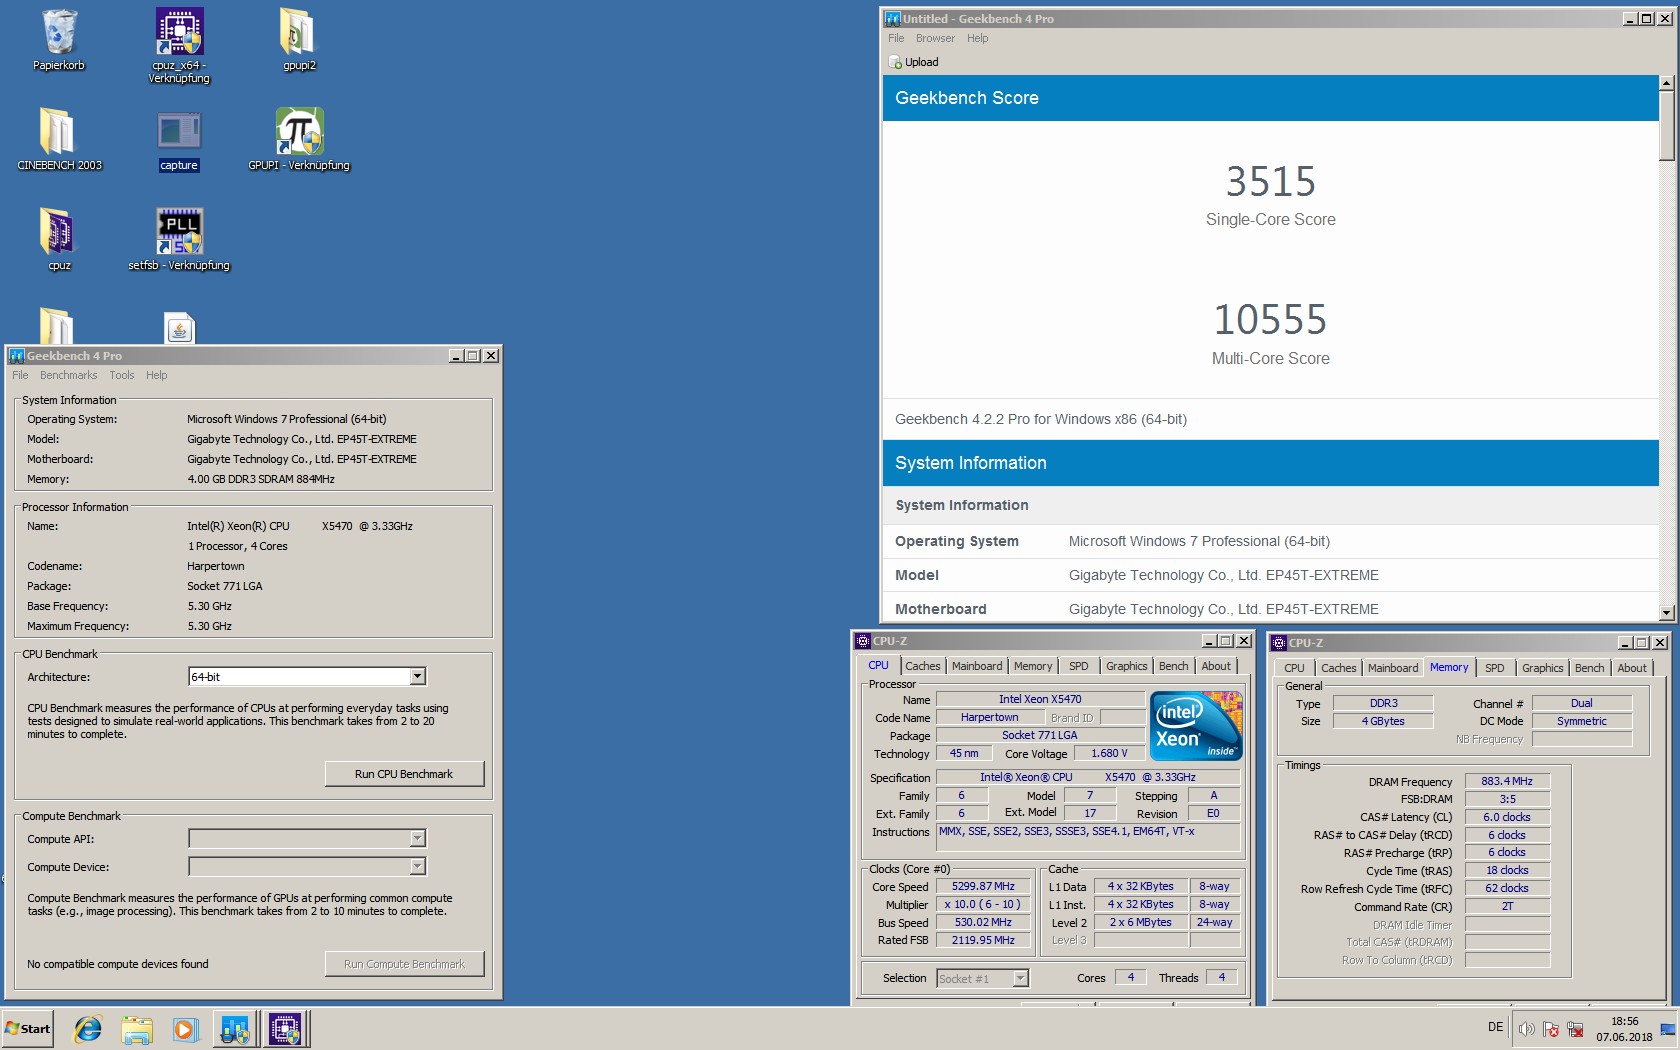Switch to CPU-Z taskbar button
This screenshot has height=1050, width=1680.
coord(286,1029)
